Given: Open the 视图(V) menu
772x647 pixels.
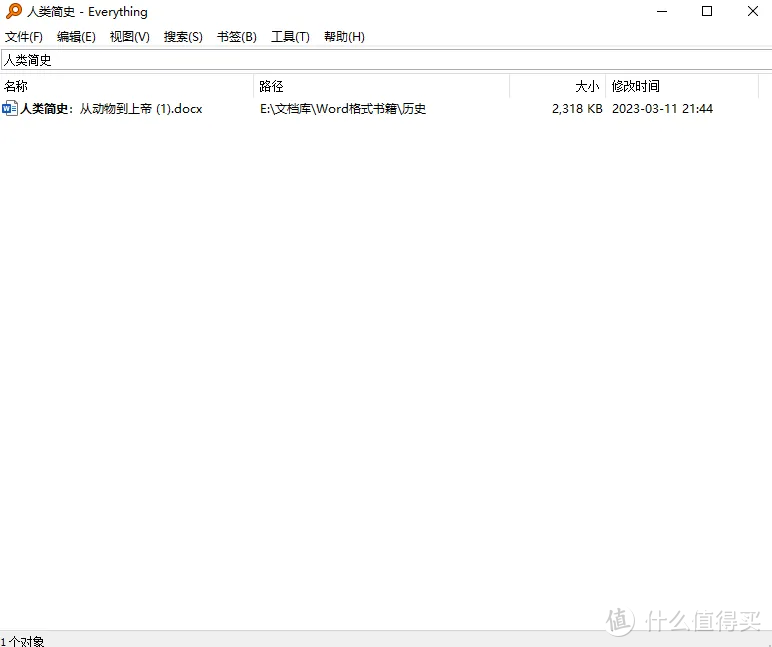Looking at the screenshot, I should [x=129, y=37].
